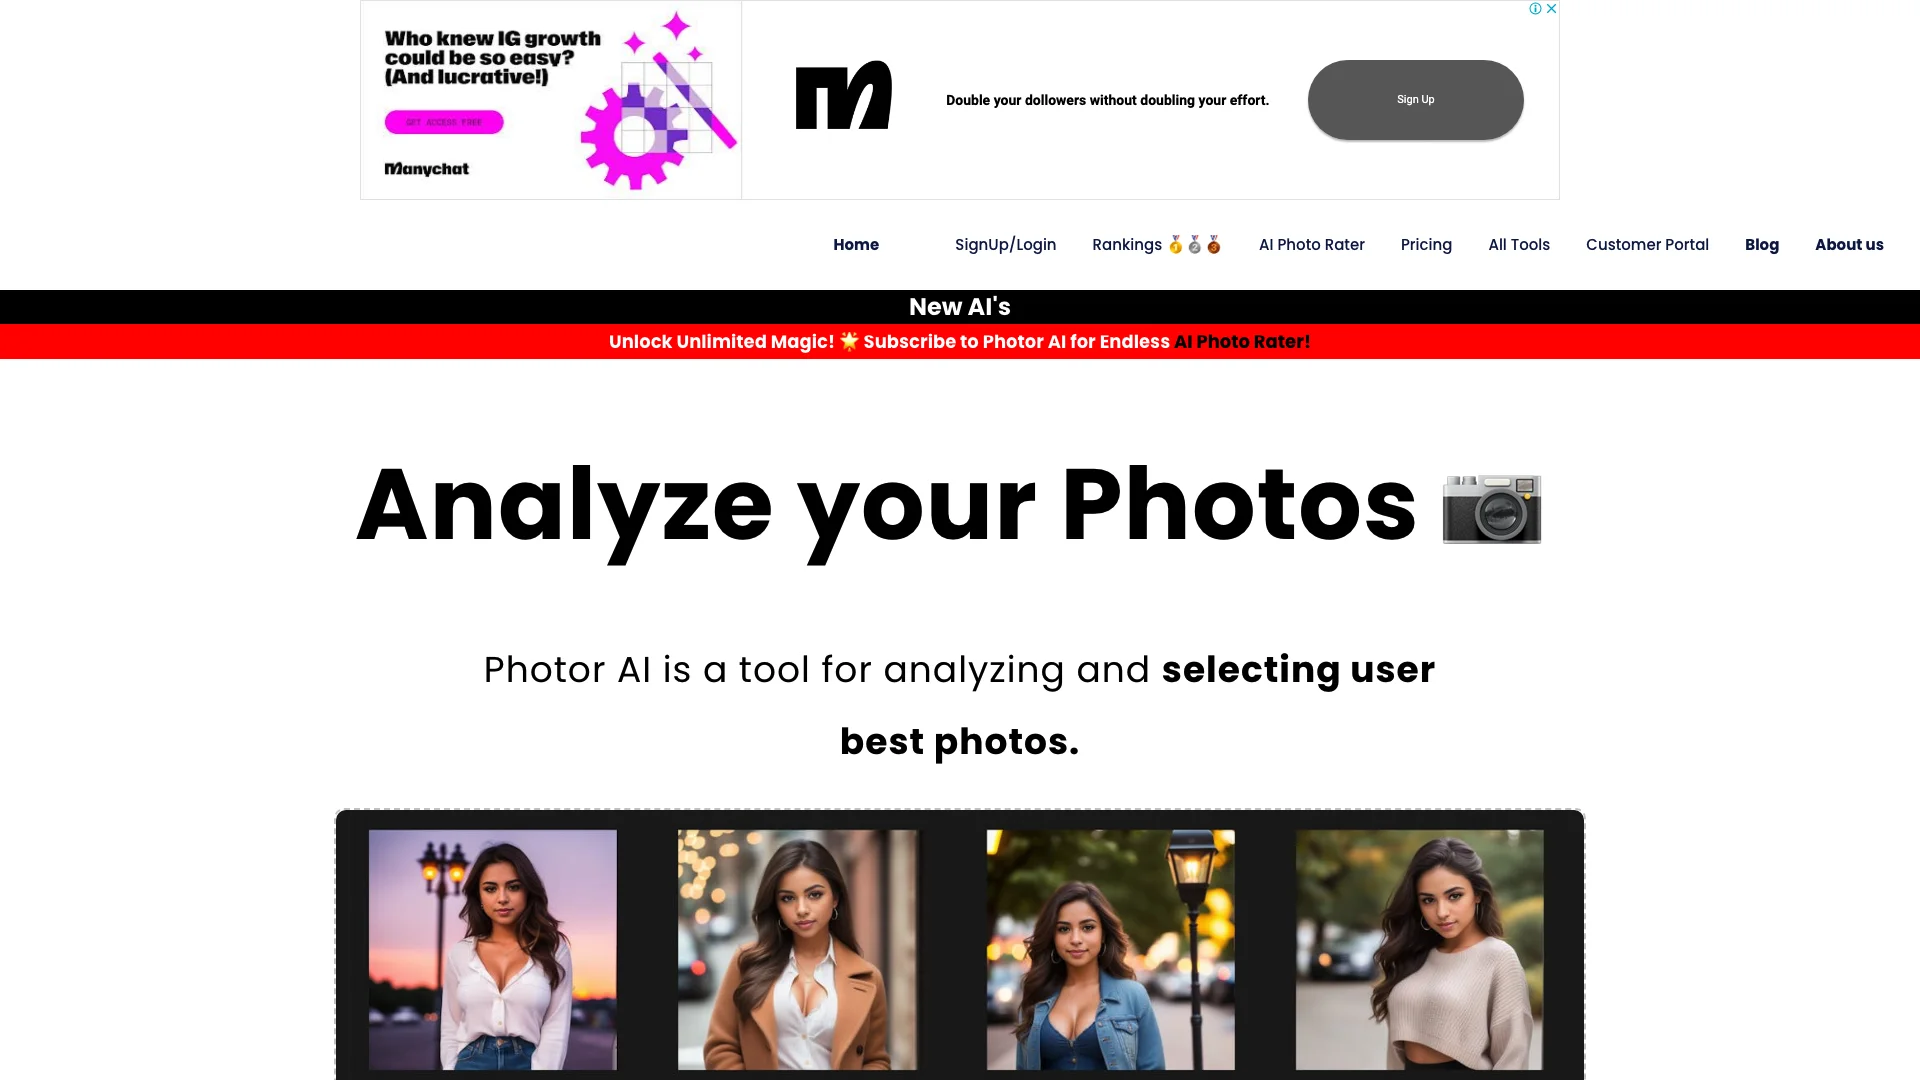Click the Customer Portal nav link

pyautogui.click(x=1647, y=244)
